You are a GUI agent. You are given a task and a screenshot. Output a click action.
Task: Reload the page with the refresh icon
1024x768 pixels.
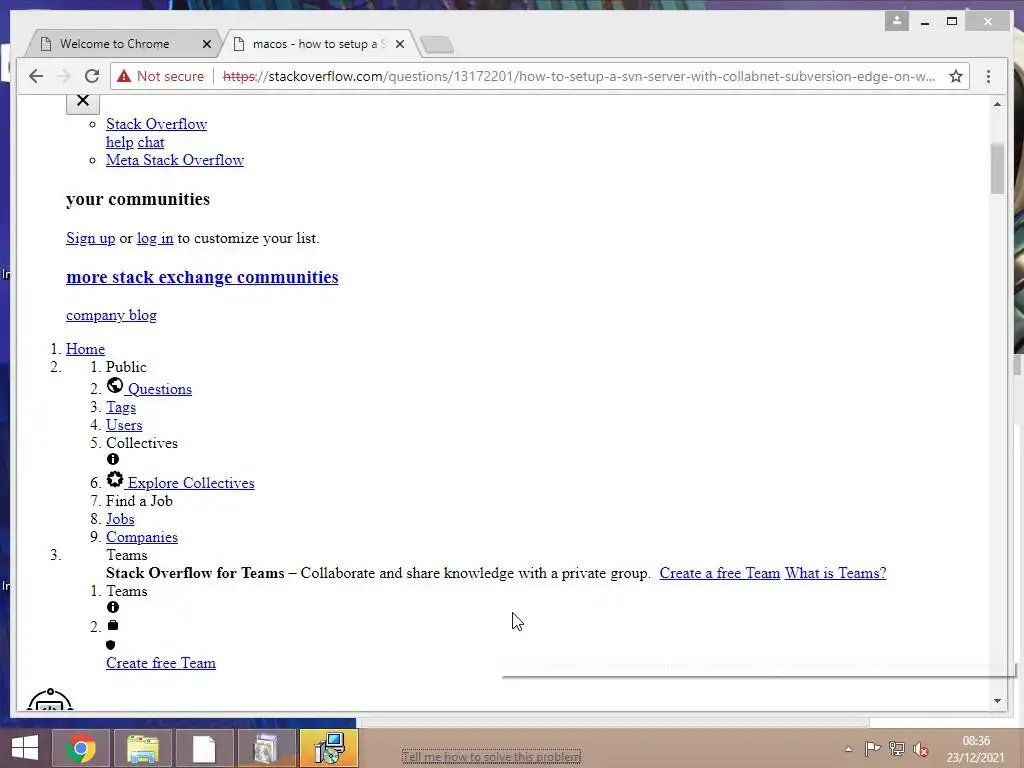tap(92, 76)
